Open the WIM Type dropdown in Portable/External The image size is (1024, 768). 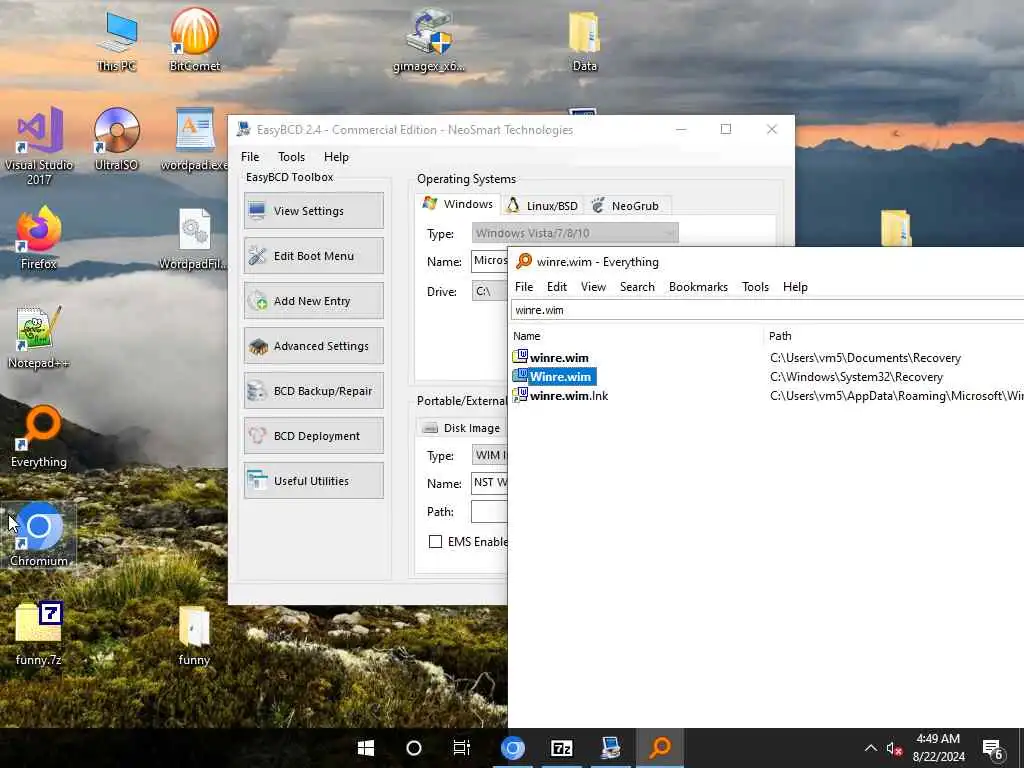point(490,455)
